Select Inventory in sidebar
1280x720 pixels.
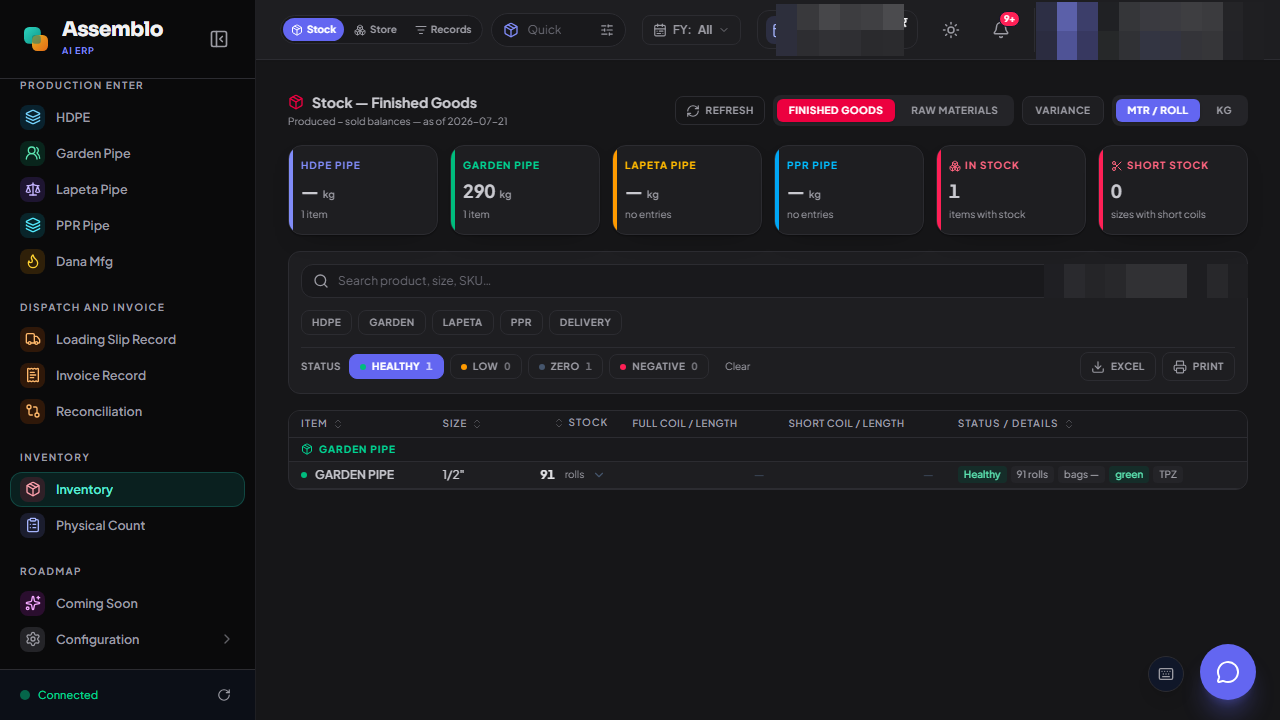pyautogui.click(x=127, y=489)
